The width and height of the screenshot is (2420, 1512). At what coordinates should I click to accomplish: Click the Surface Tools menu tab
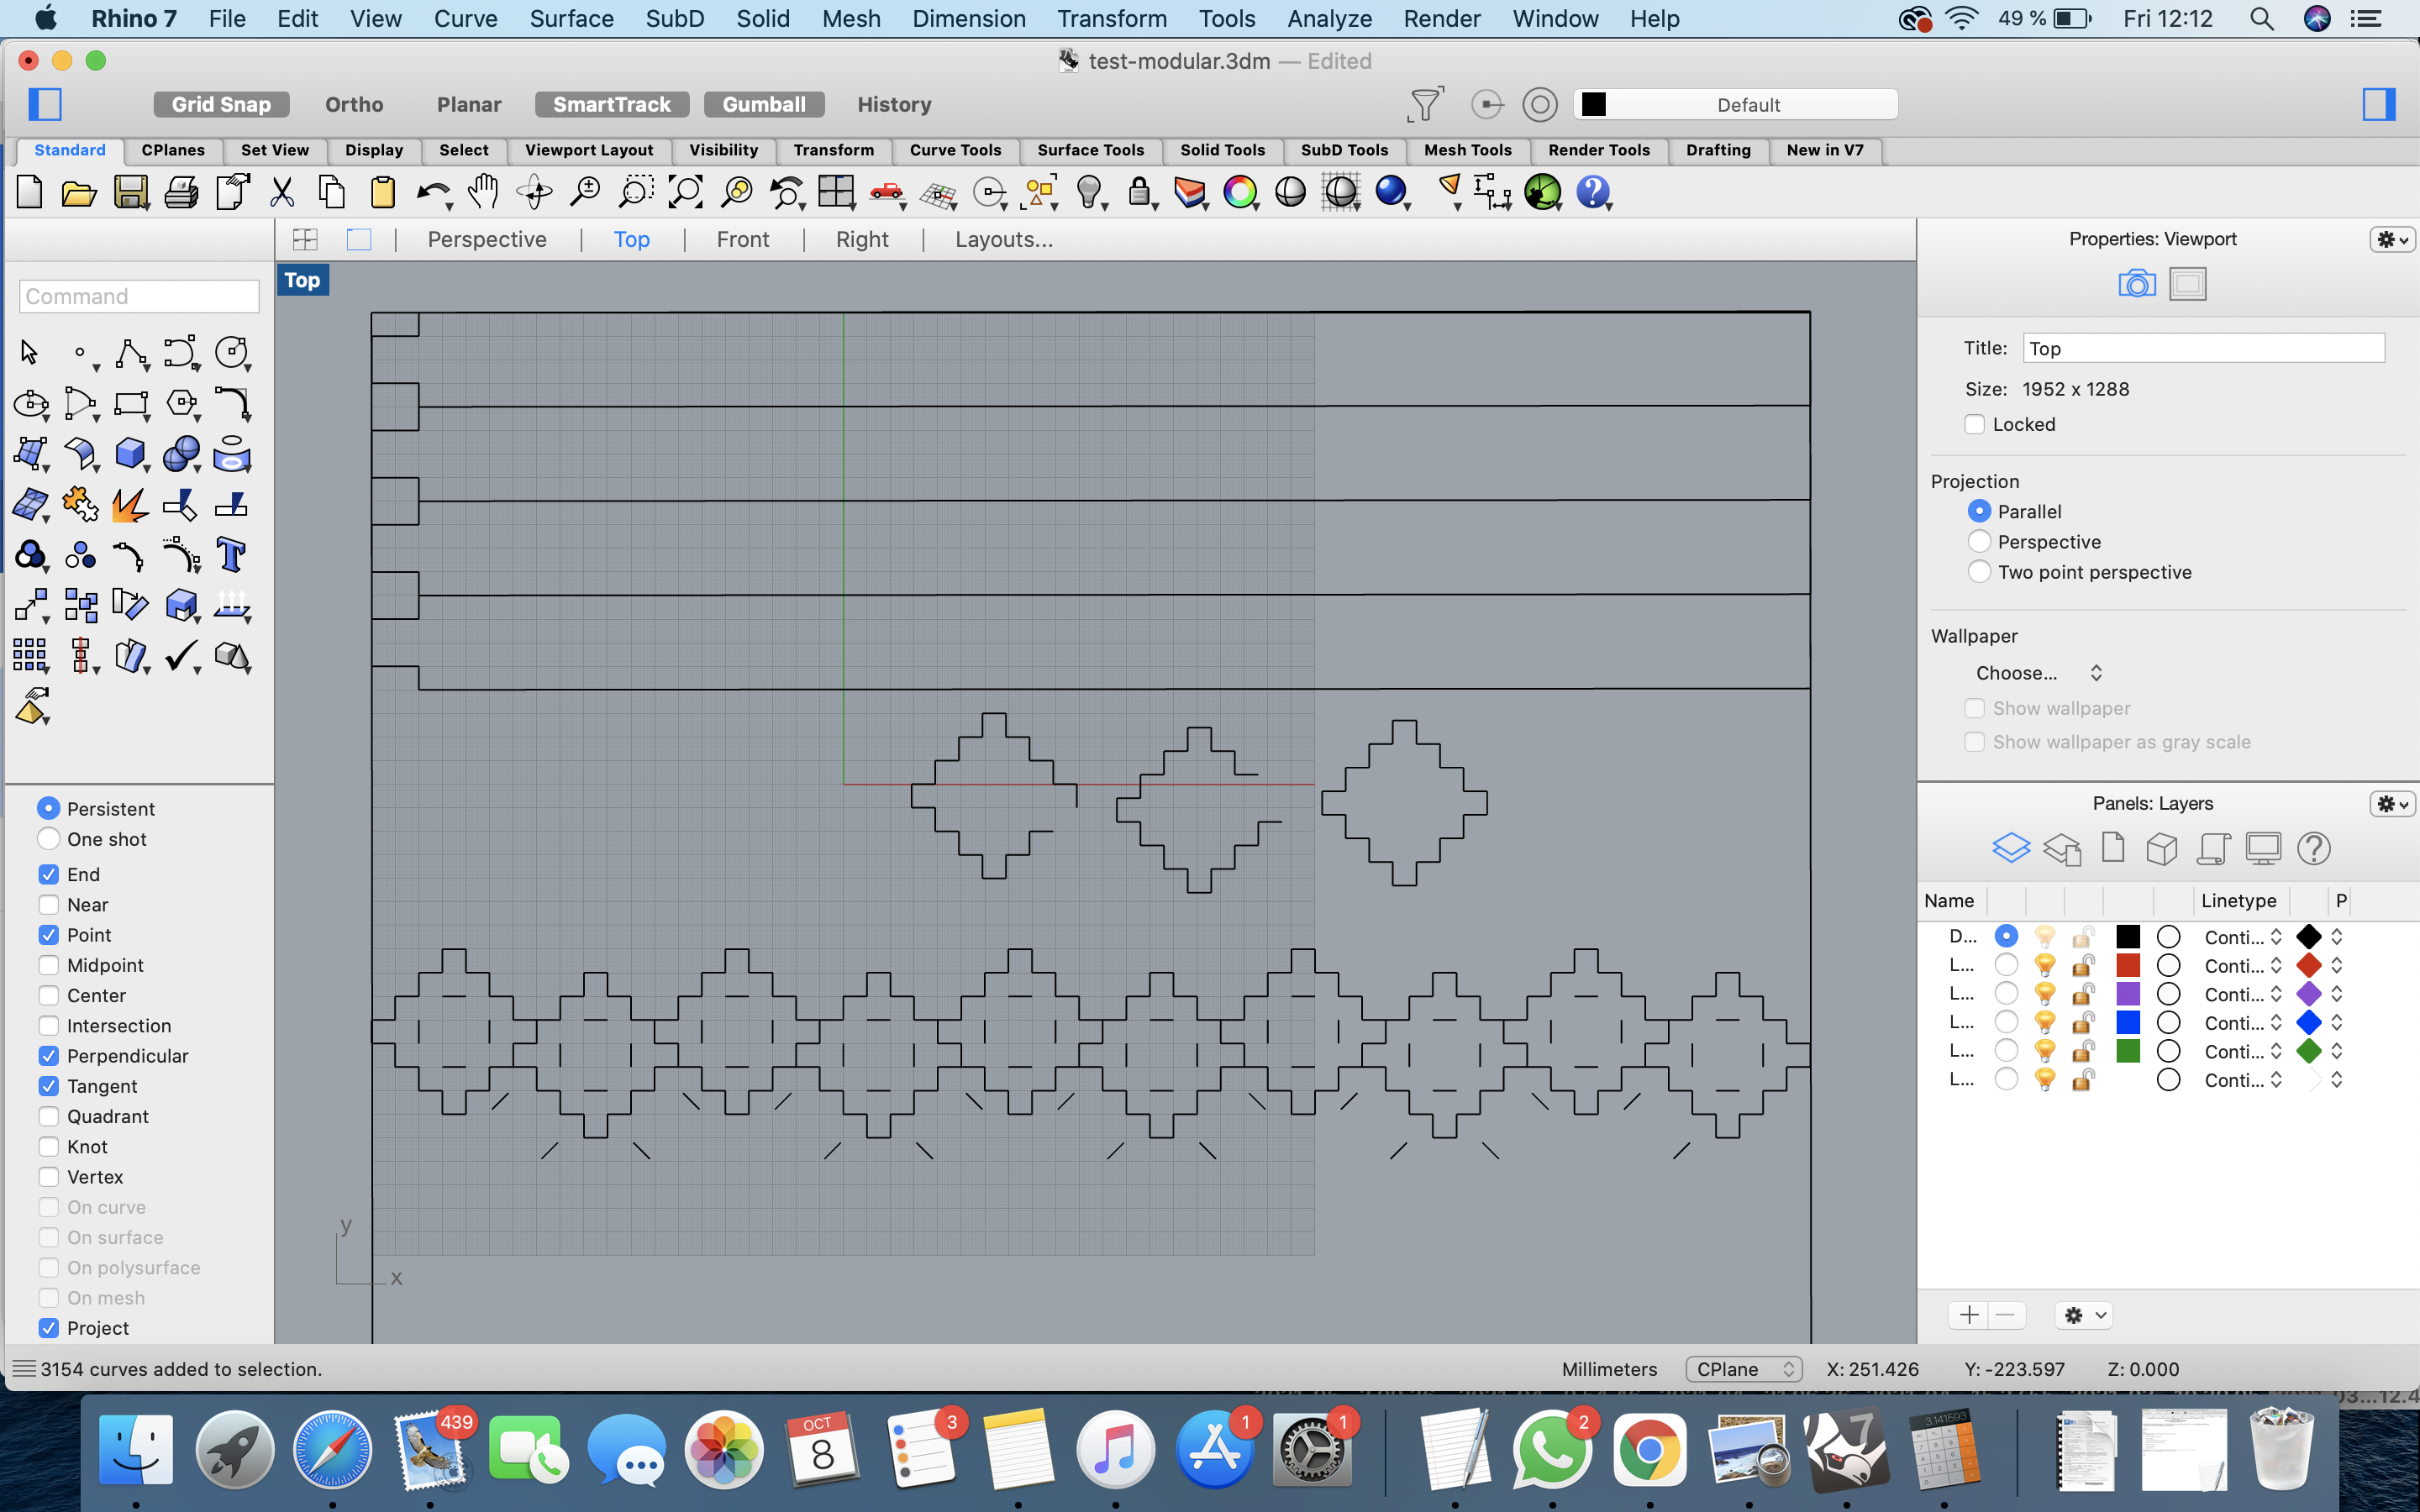(x=1087, y=150)
